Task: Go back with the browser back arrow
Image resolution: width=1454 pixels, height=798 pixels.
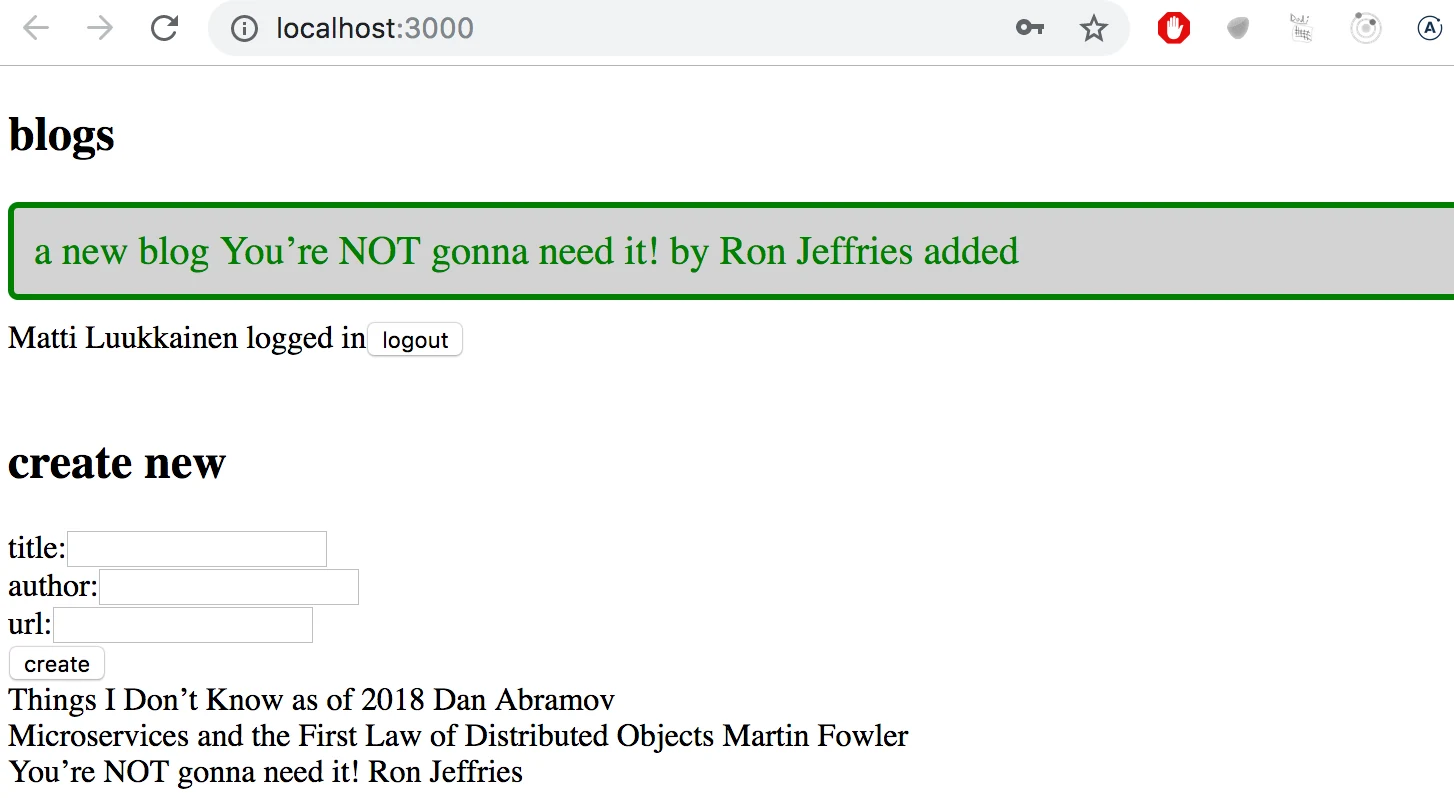Action: pyautogui.click(x=36, y=29)
